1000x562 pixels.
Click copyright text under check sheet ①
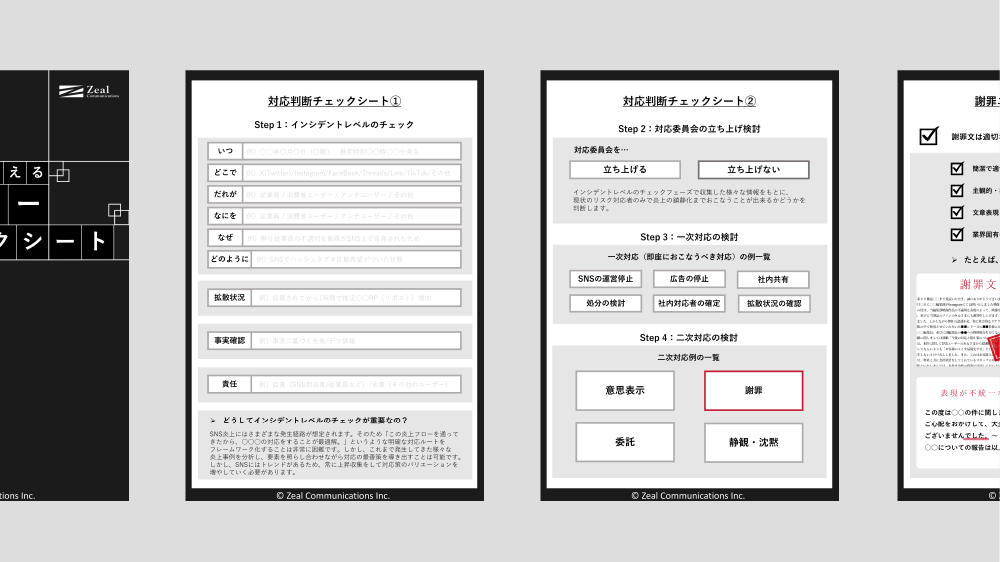click(x=333, y=496)
